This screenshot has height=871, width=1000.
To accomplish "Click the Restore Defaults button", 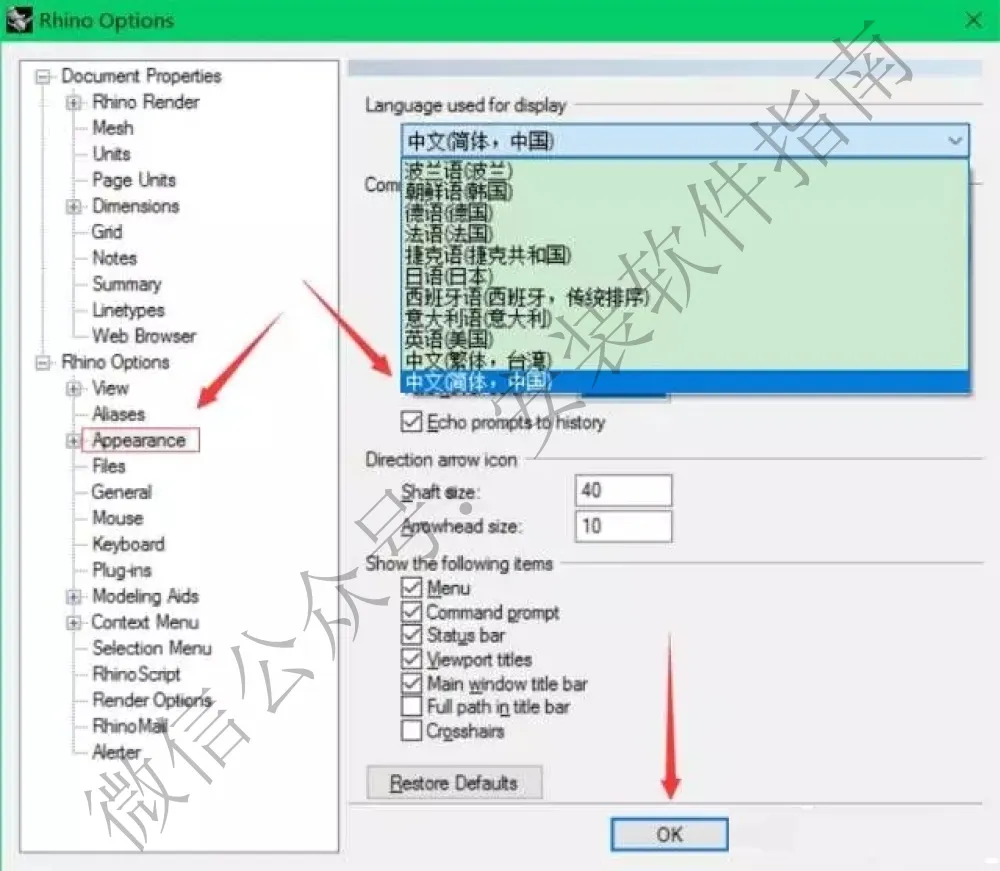I will coord(454,782).
